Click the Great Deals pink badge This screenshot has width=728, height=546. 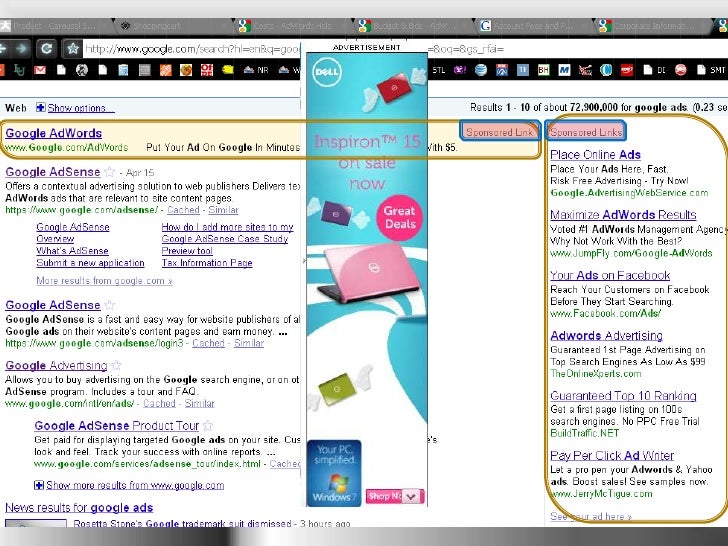click(x=399, y=217)
